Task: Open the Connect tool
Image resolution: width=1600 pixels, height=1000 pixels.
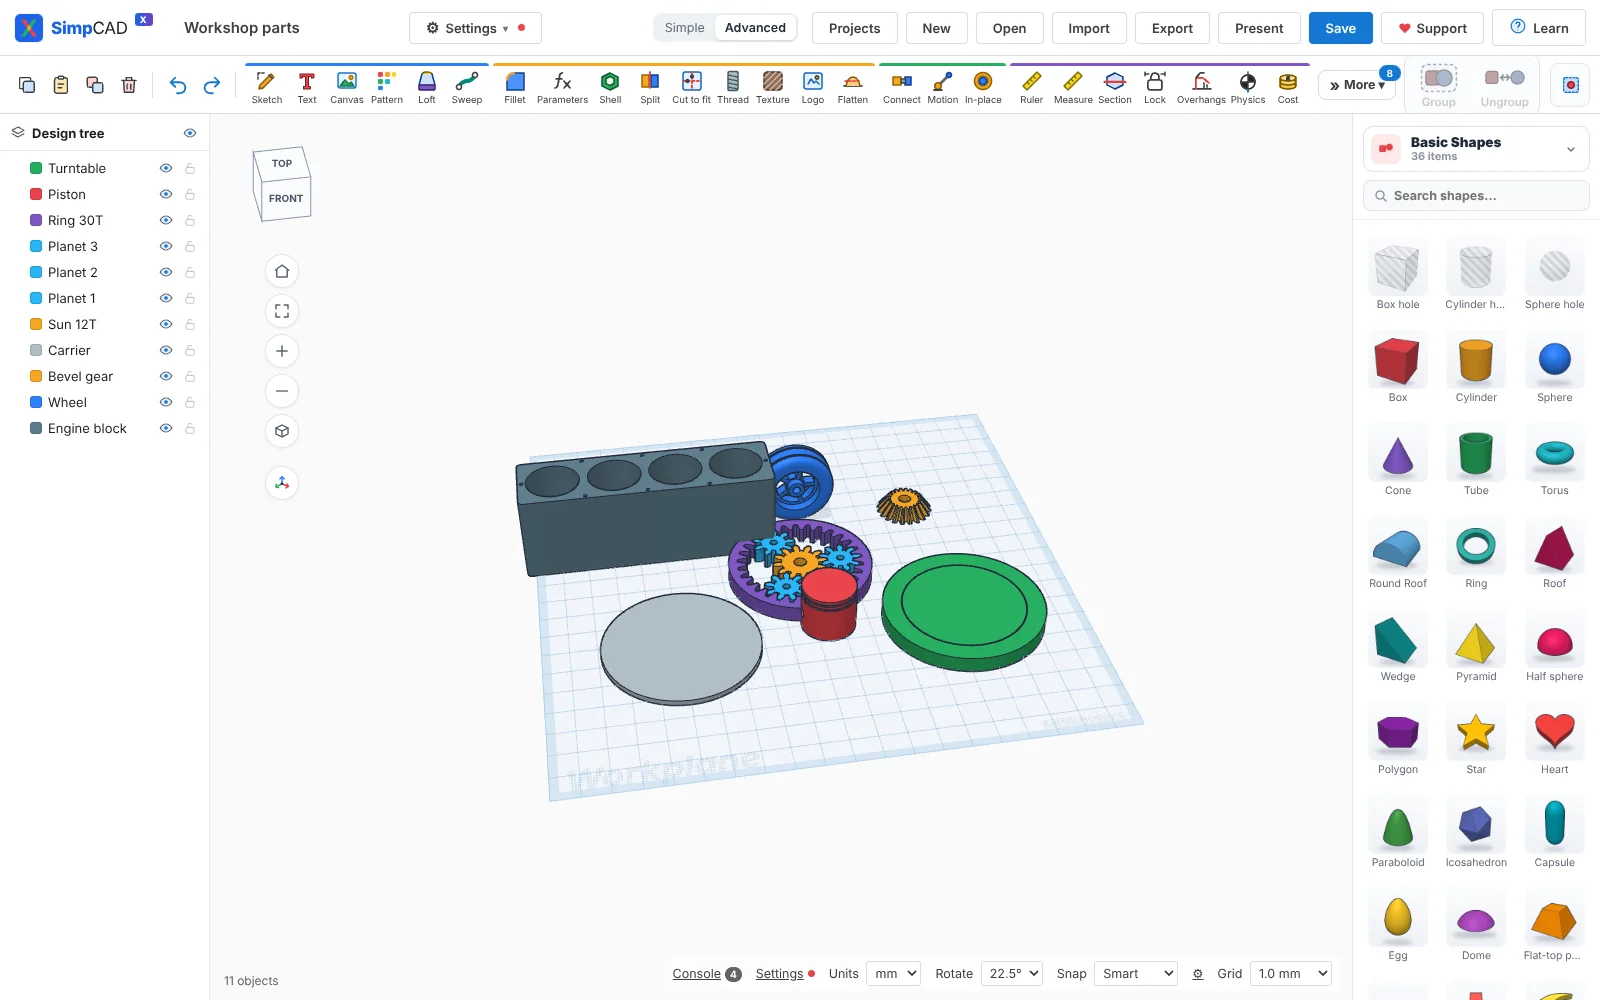Action: (x=902, y=87)
